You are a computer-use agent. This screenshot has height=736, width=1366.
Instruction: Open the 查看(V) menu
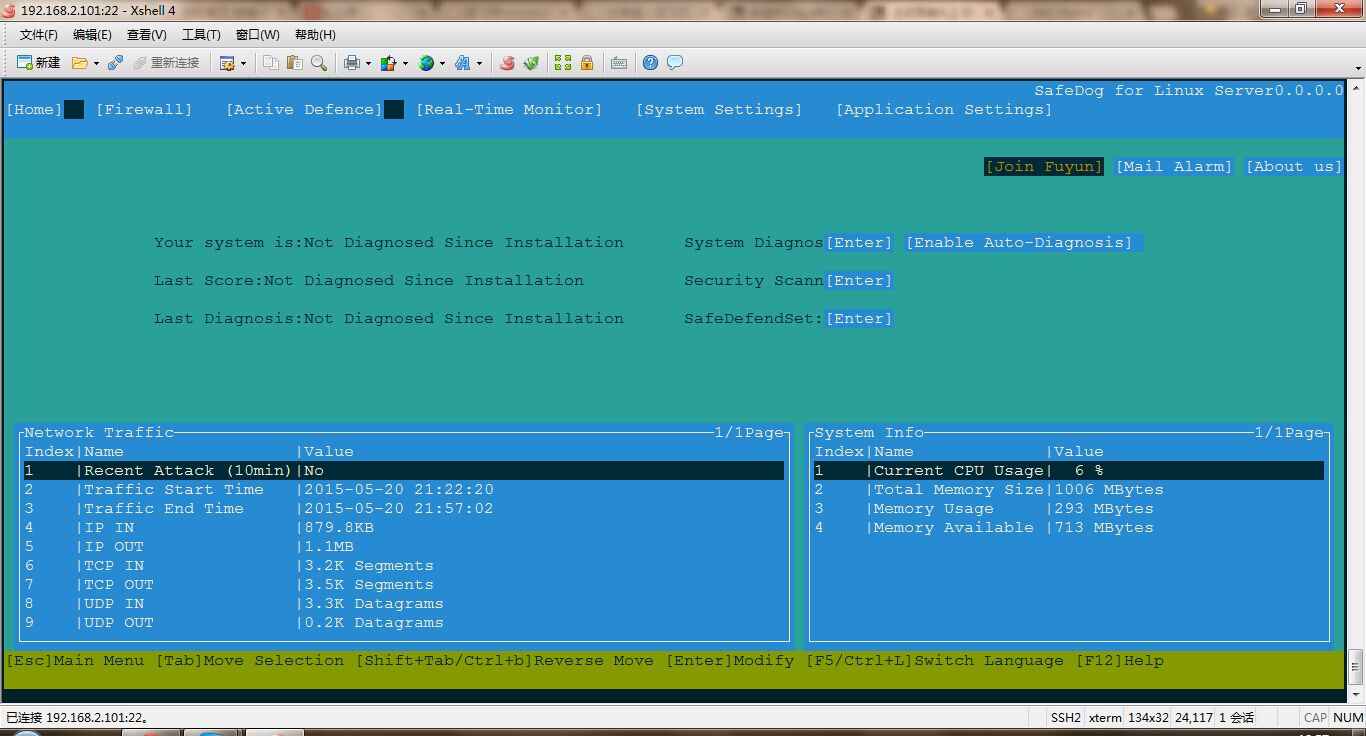tap(147, 35)
